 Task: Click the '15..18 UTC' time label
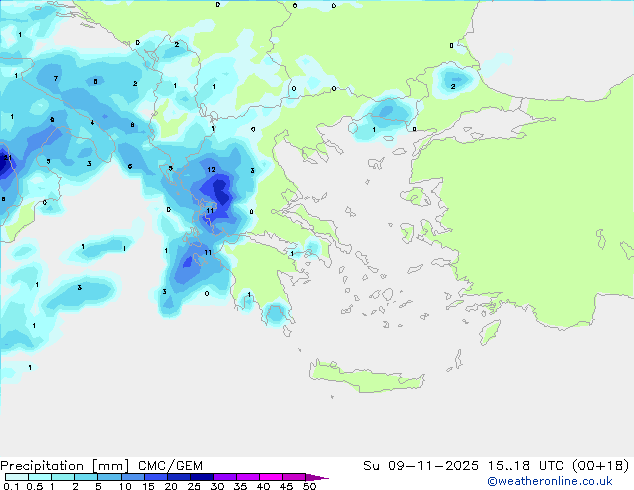click(x=526, y=466)
